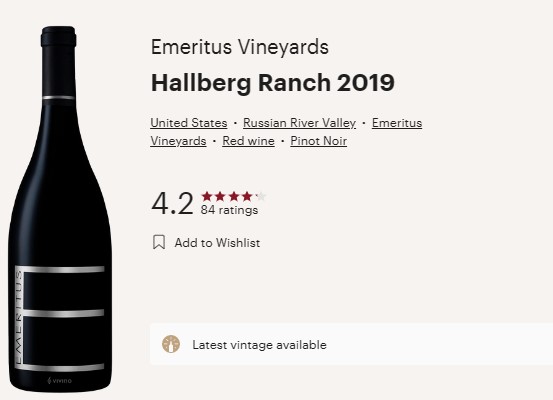Open the Pinot Noir grape link
The image size is (553, 400).
tap(318, 141)
